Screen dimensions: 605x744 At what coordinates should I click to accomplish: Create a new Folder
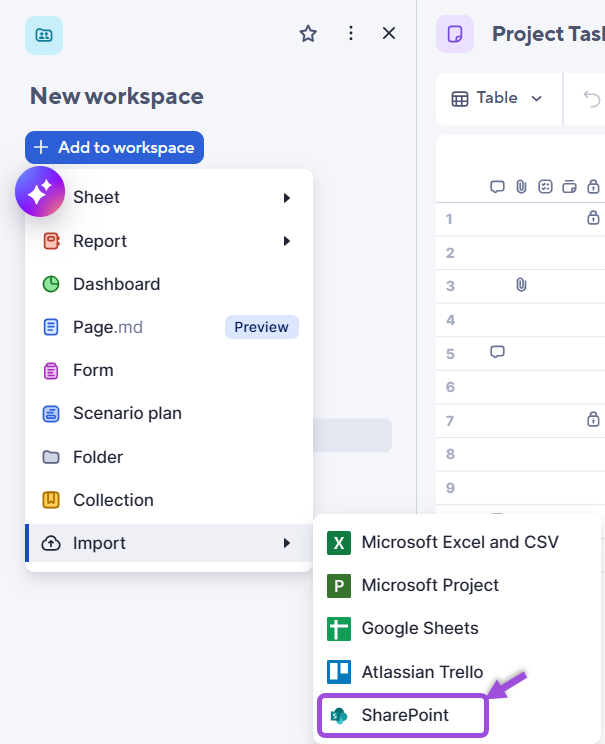(x=168, y=457)
